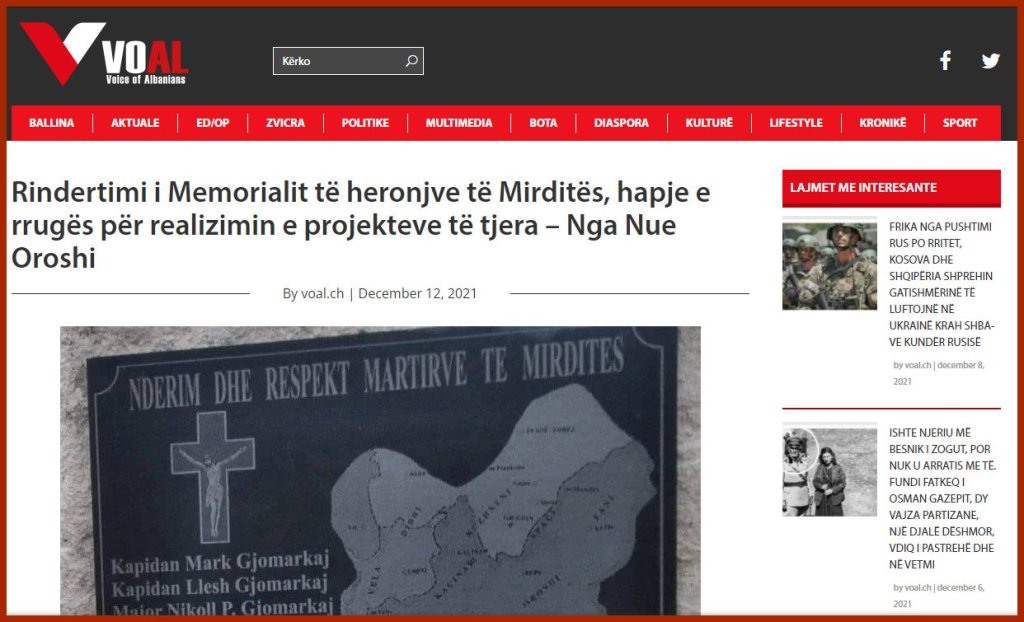Open the Twitter profile icon
Image resolution: width=1024 pixels, height=622 pixels.
[990, 61]
